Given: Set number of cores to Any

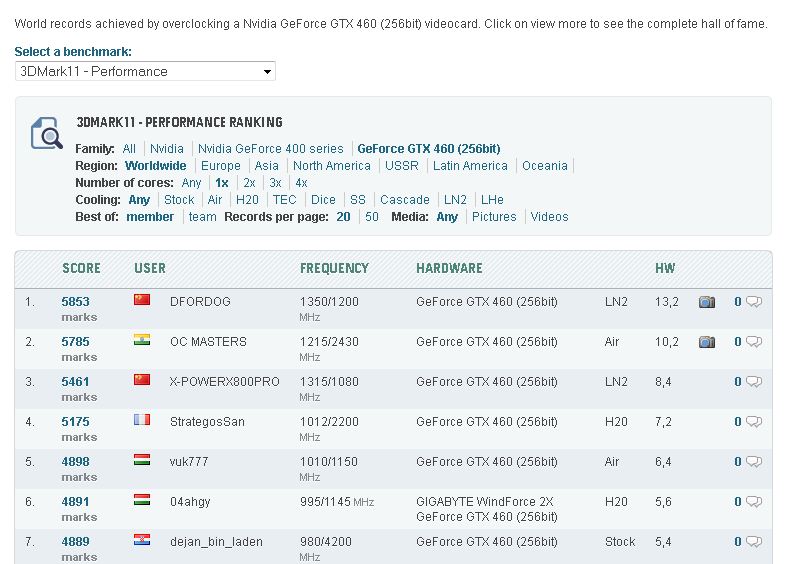Looking at the screenshot, I should point(191,183).
